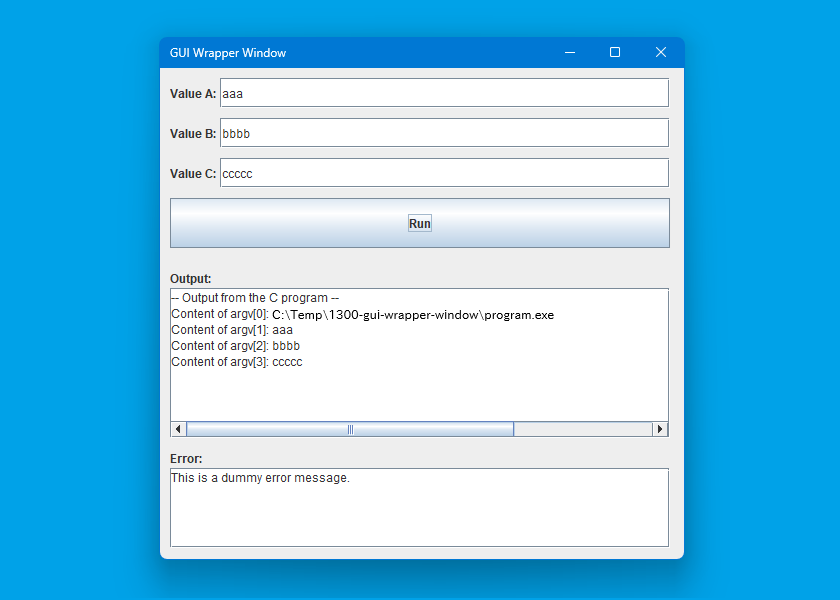Image resolution: width=840 pixels, height=600 pixels.
Task: Minimize the GUI Wrapper Window
Action: coord(569,53)
